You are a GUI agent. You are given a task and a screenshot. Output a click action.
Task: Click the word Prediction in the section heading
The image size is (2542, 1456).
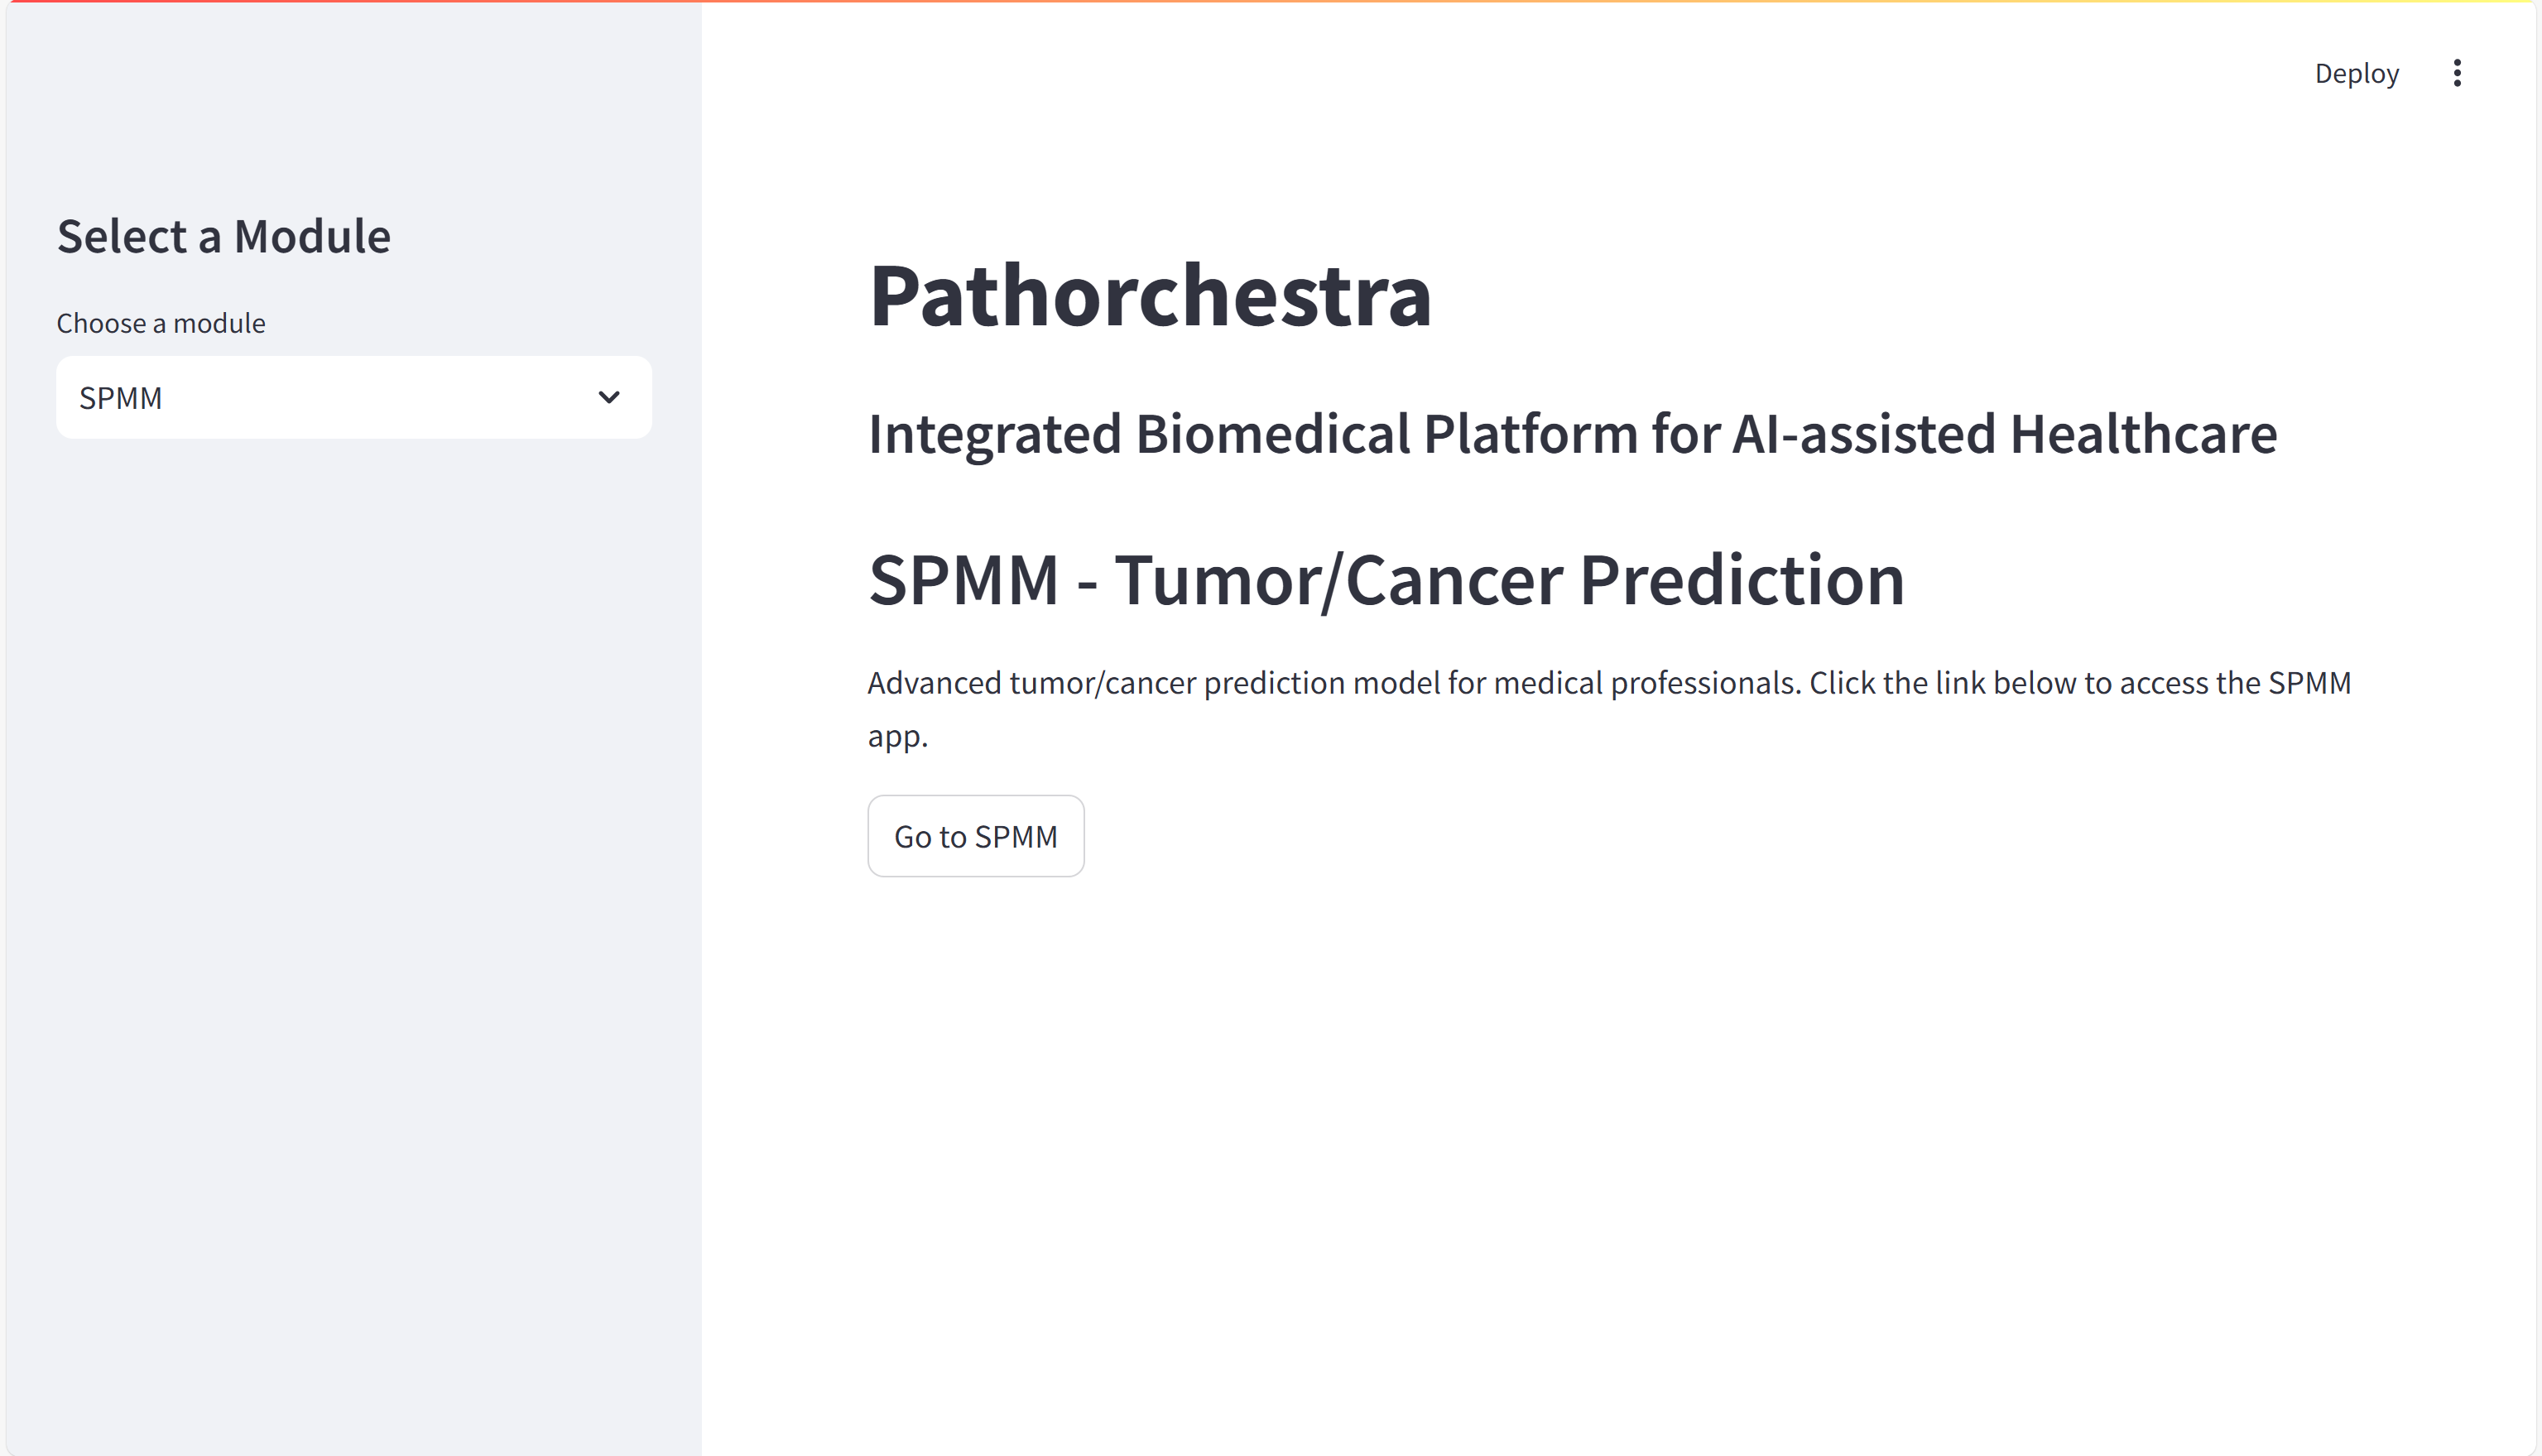pyautogui.click(x=1741, y=580)
